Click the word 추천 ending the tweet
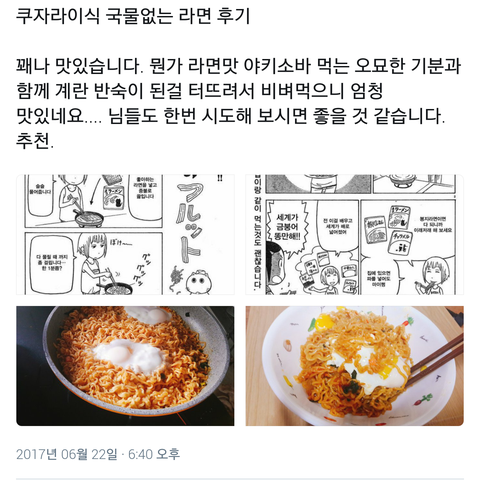The width and height of the screenshot is (480, 480). [x=35, y=141]
